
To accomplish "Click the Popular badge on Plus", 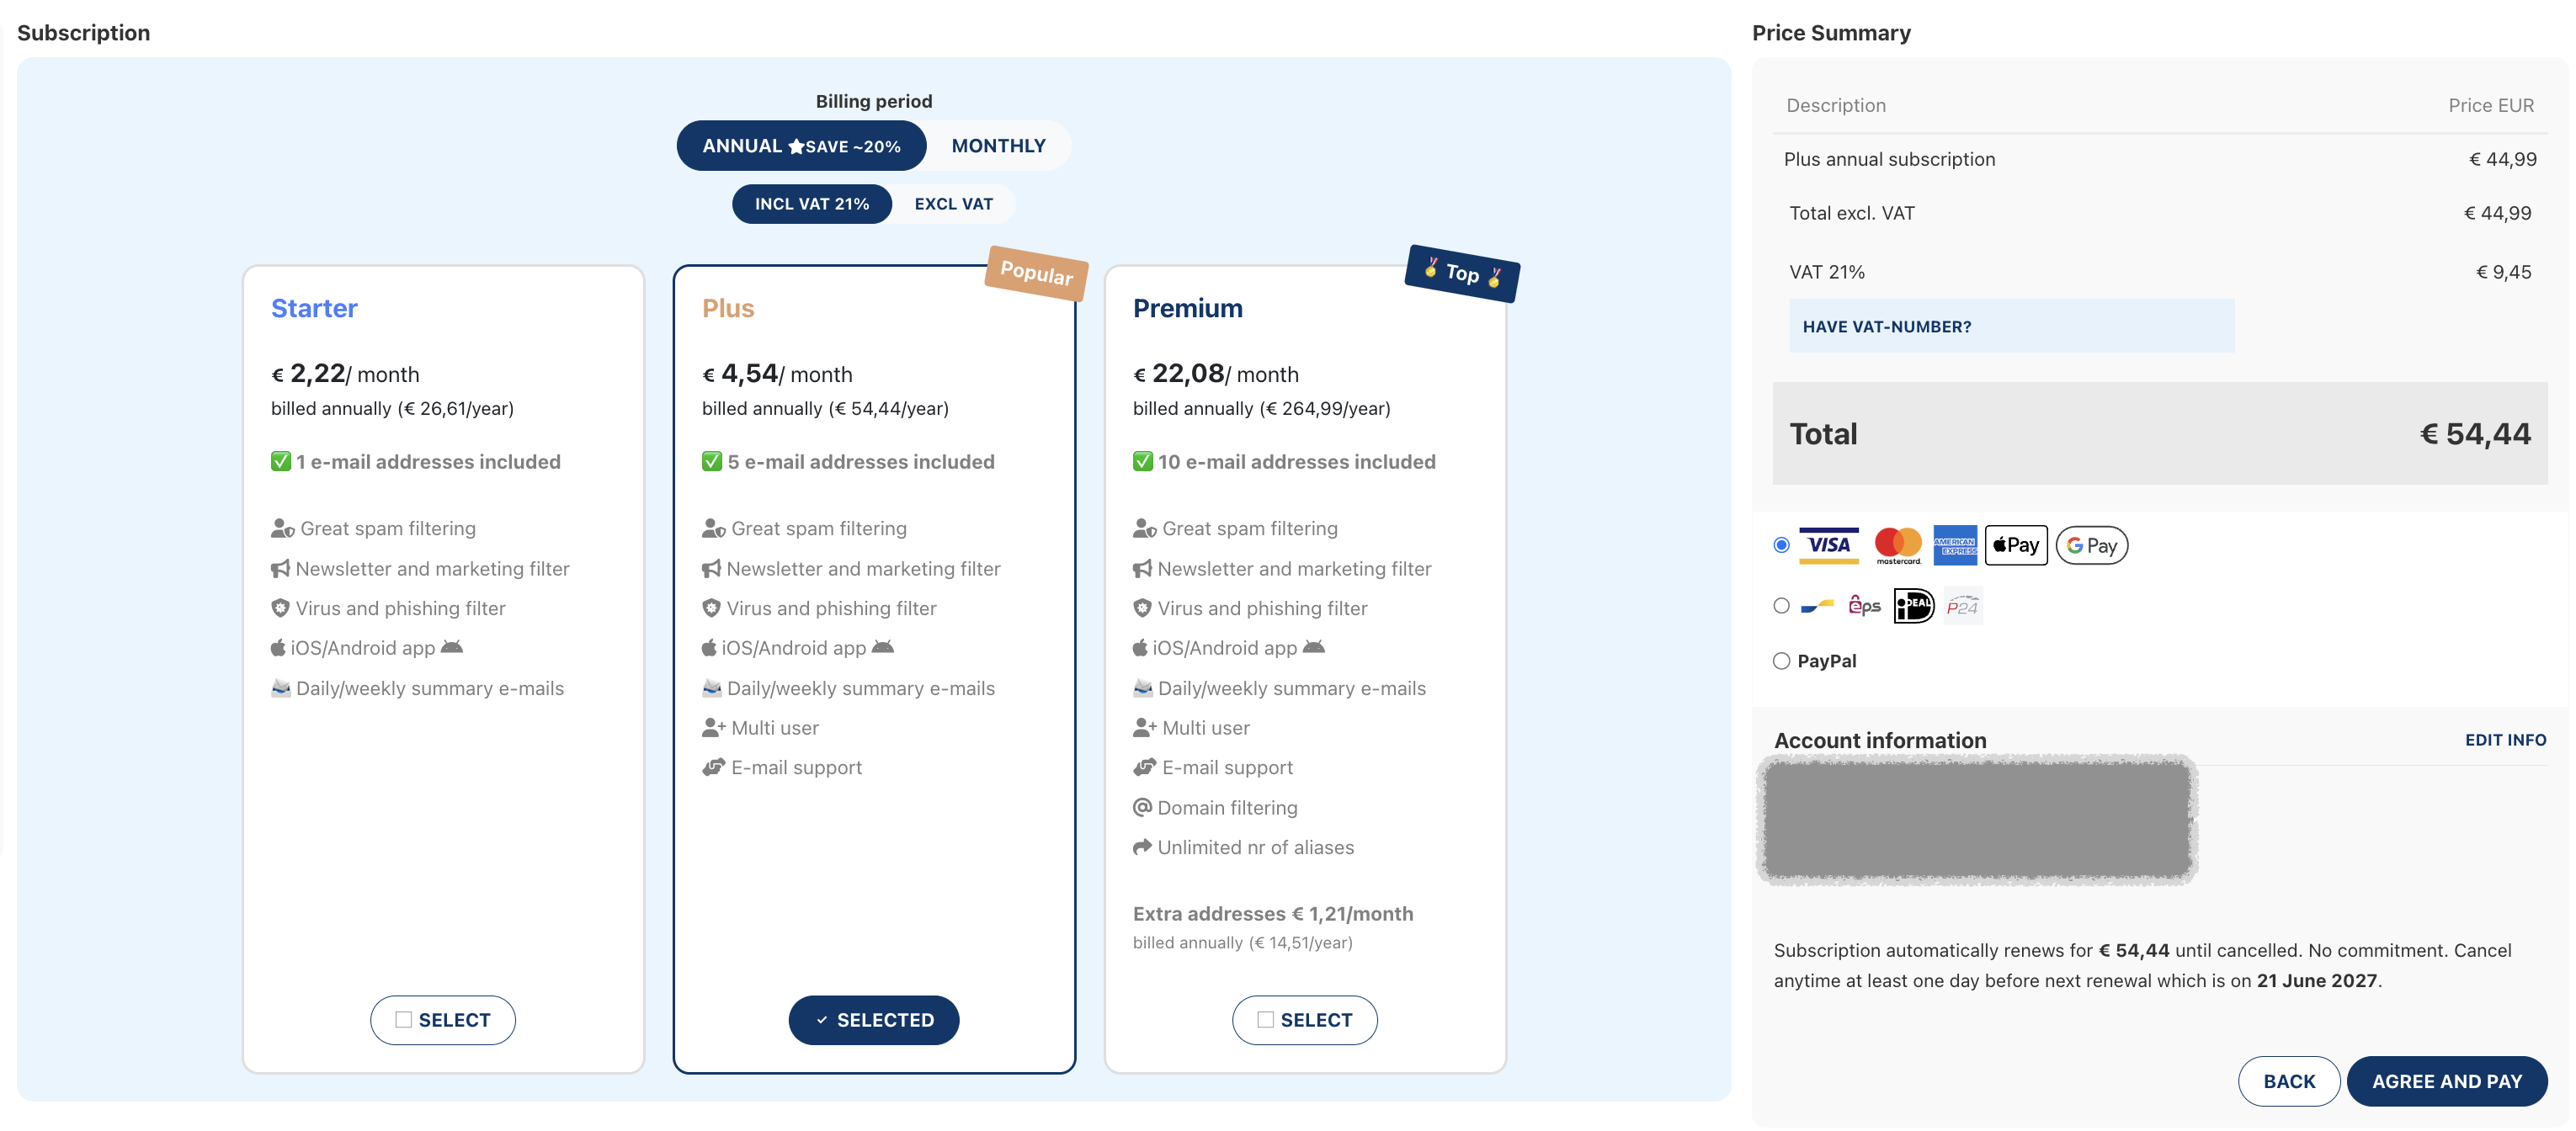I will tap(1036, 273).
